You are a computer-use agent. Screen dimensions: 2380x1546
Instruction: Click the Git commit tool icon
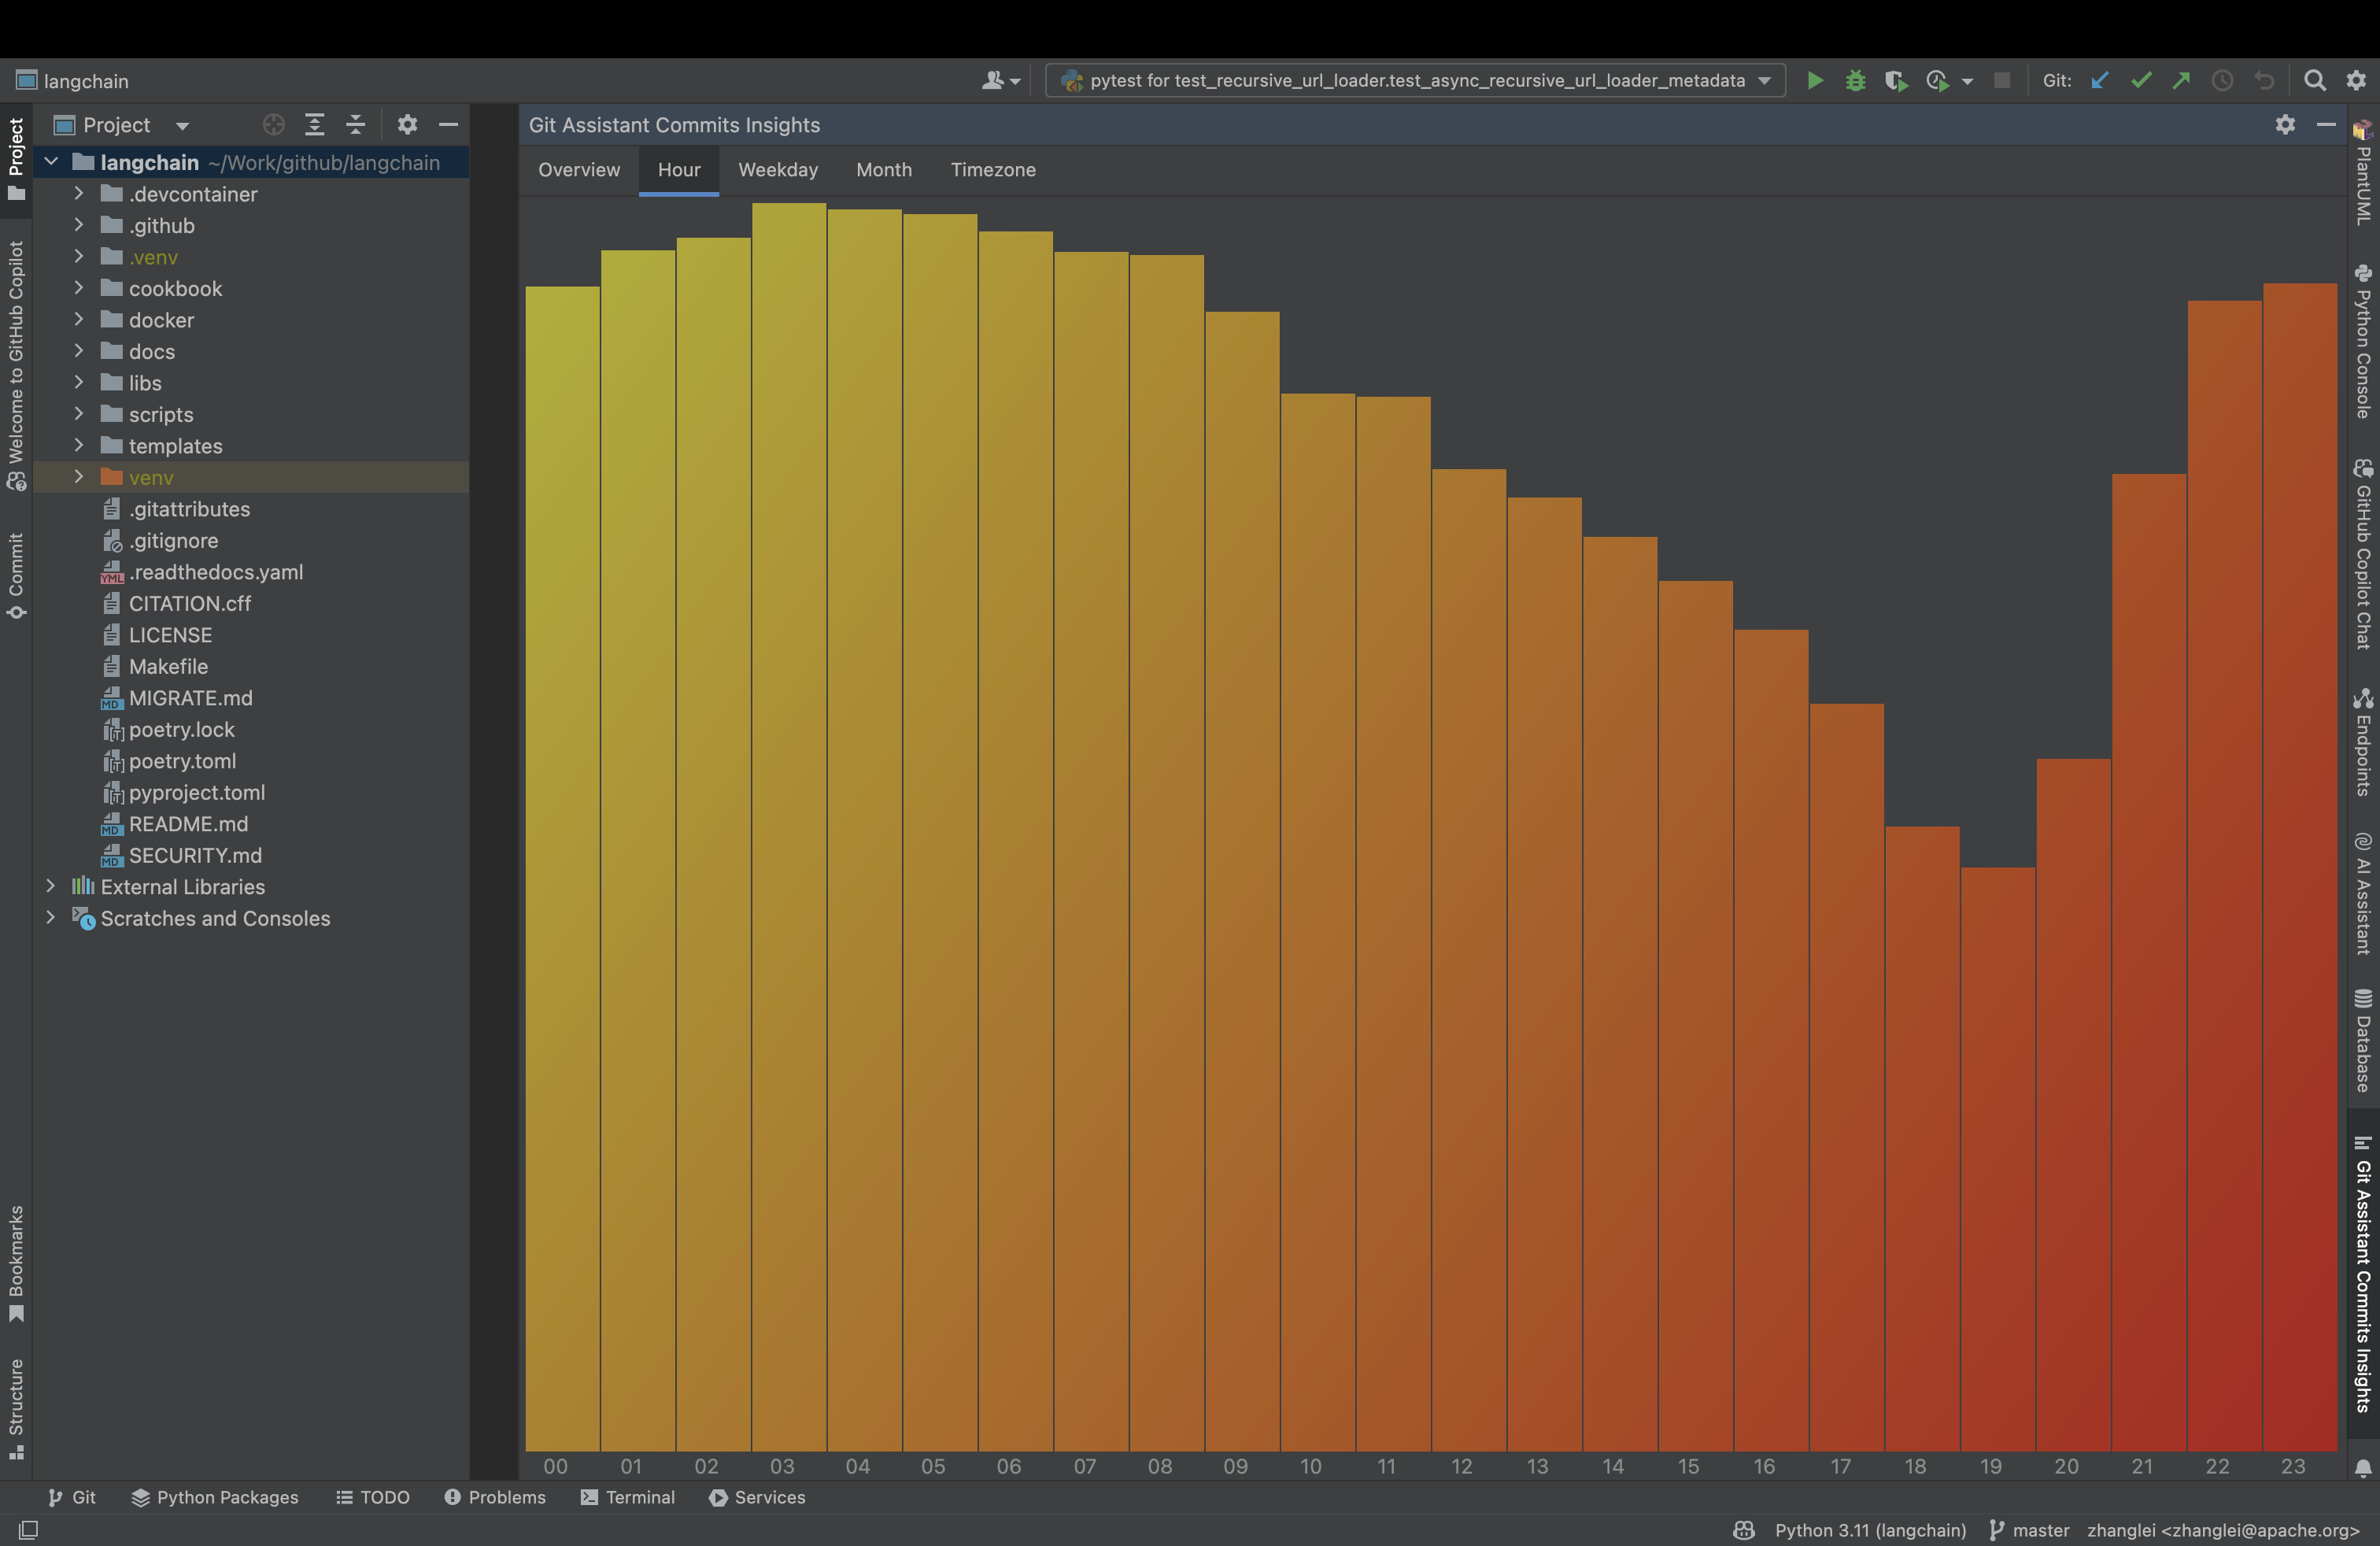pos(2145,82)
